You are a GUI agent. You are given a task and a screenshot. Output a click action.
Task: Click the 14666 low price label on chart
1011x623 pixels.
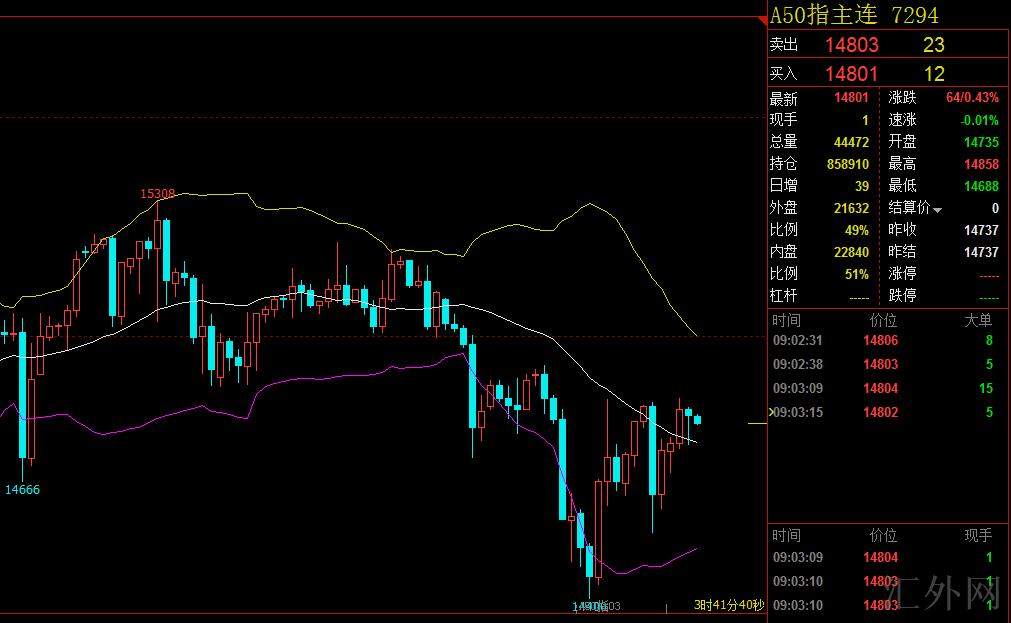[22, 489]
